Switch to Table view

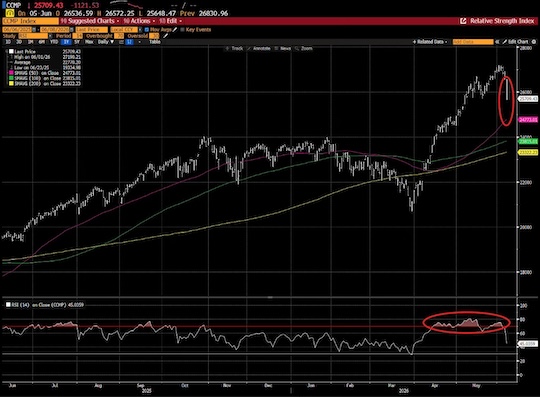pyautogui.click(x=155, y=42)
